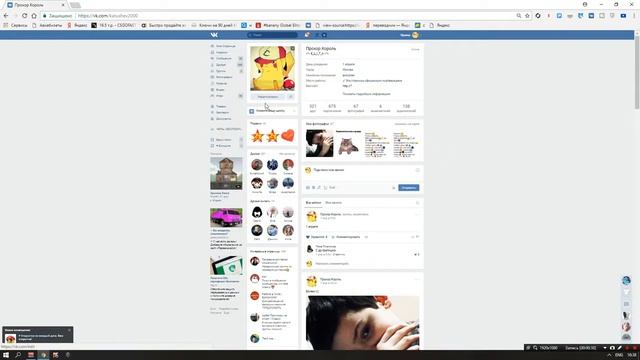Image resolution: width=640 pixels, height=360 pixels.
Task: Click the VK logo in the header
Action: pos(214,35)
